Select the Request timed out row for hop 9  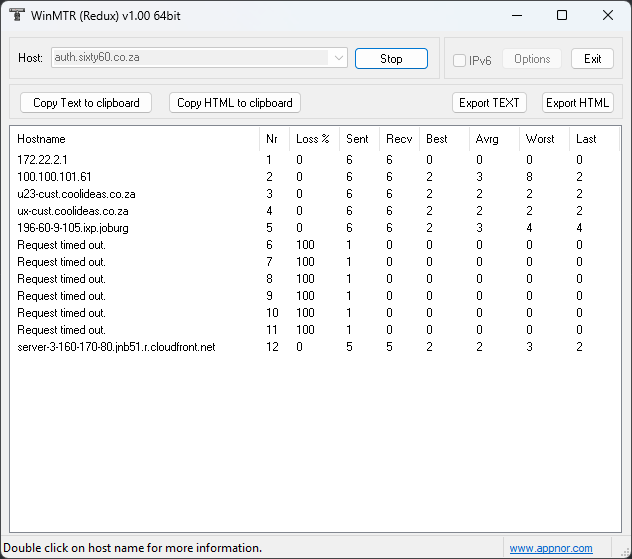(315, 296)
